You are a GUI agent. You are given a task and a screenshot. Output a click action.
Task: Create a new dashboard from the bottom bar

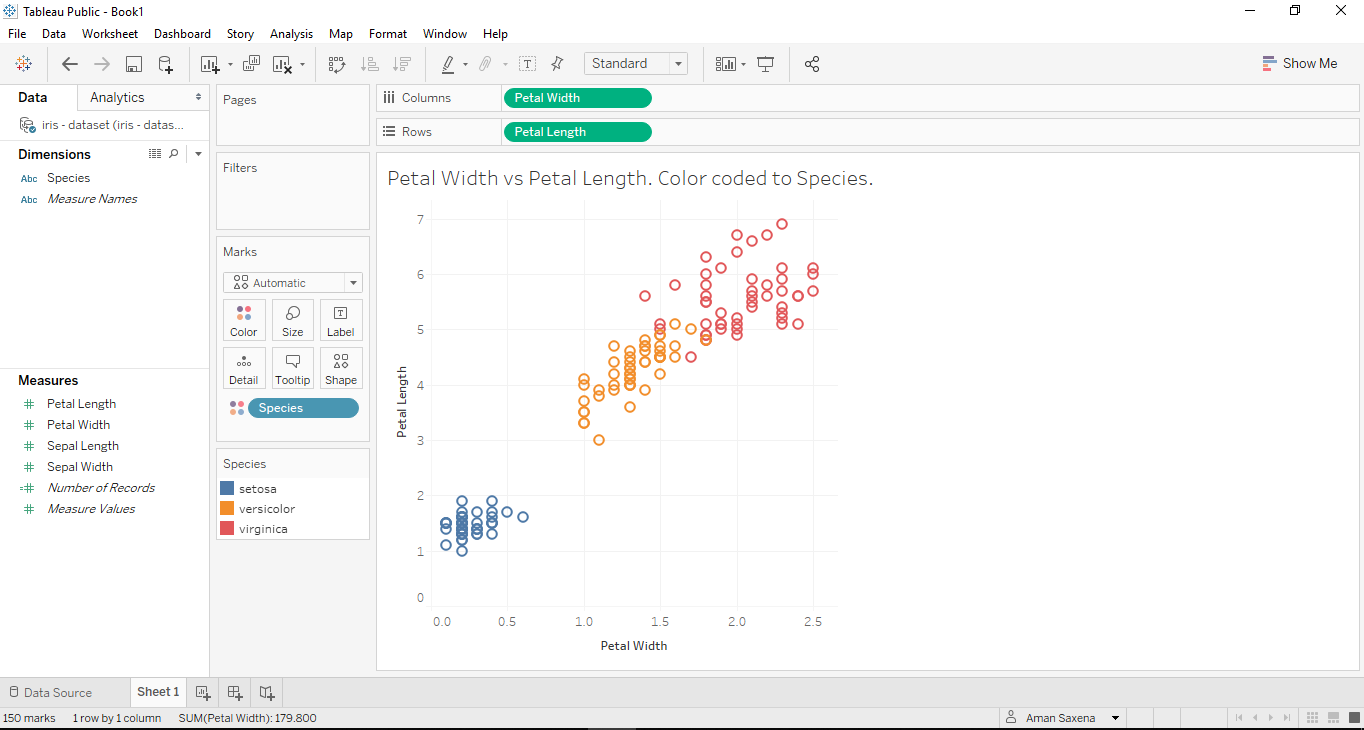234,692
